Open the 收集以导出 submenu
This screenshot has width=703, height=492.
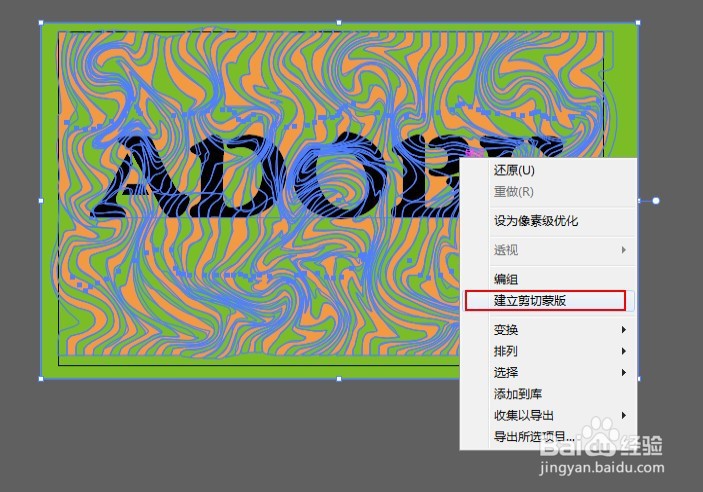click(548, 416)
